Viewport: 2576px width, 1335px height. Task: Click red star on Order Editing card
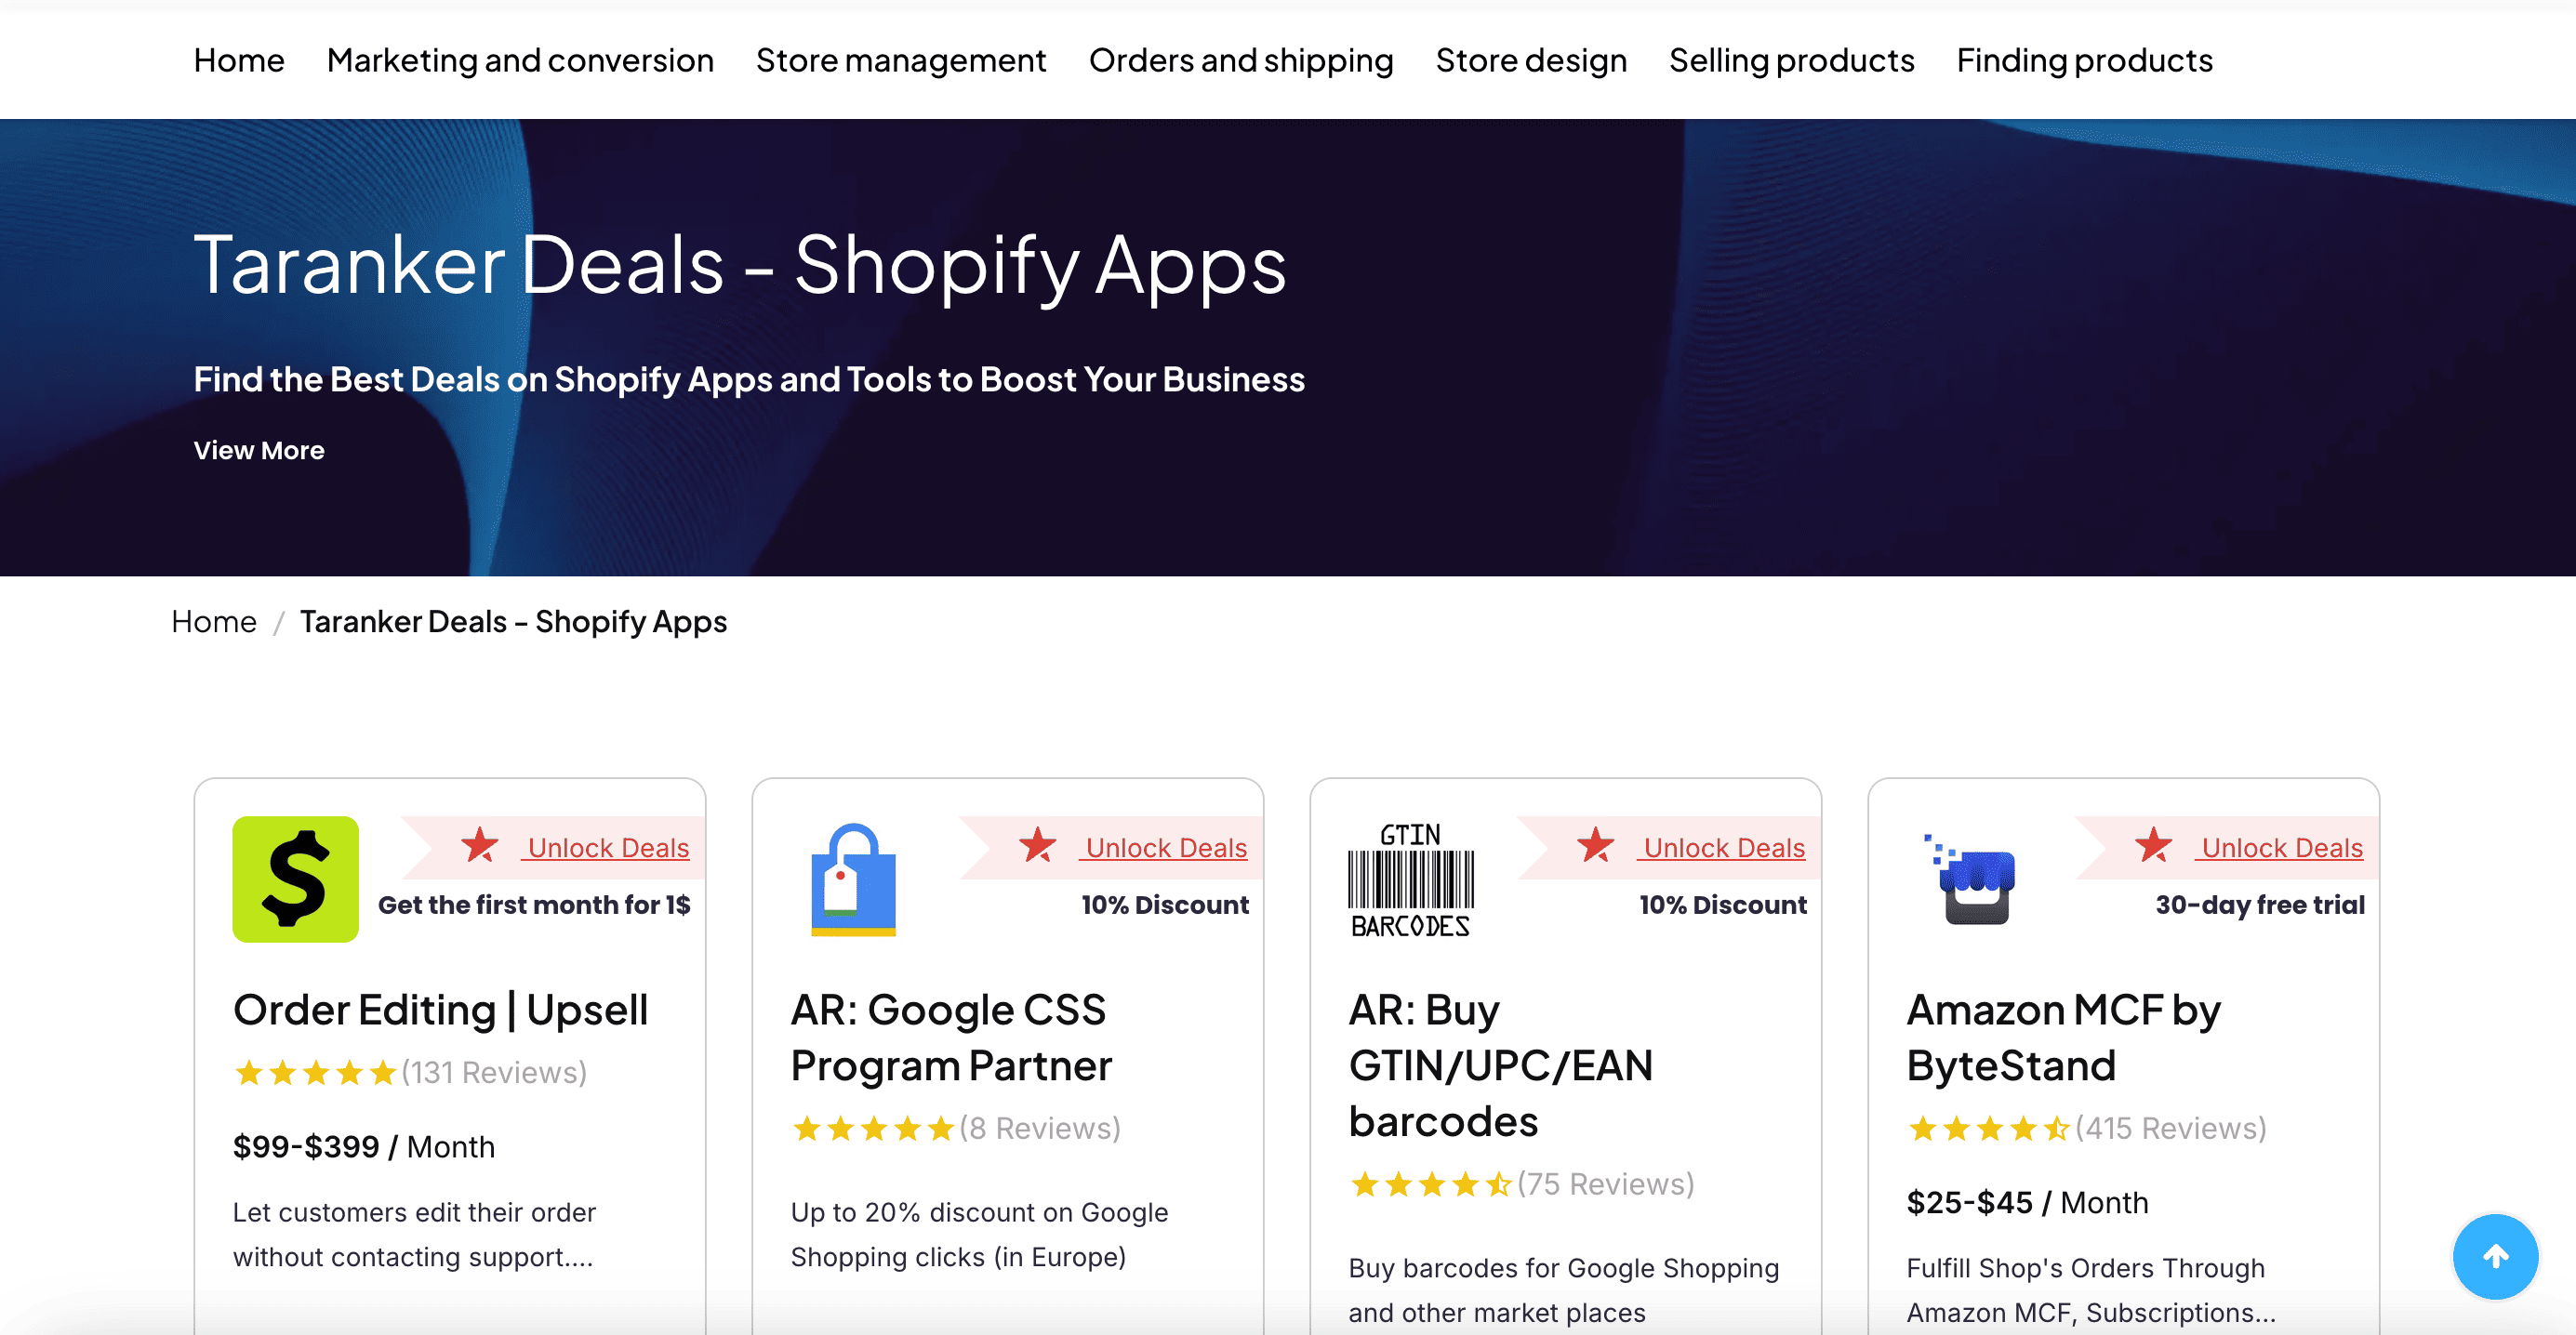point(480,845)
